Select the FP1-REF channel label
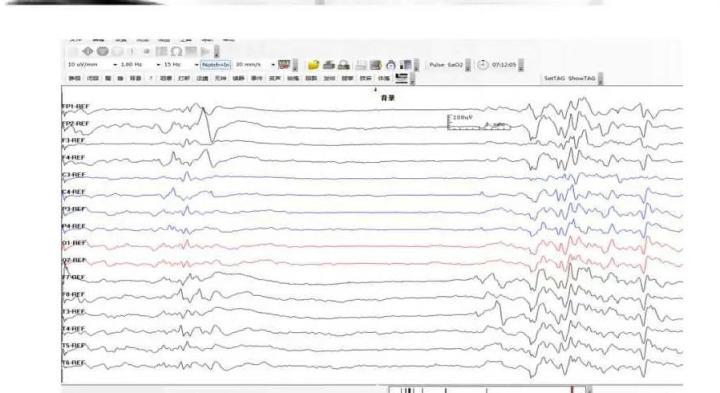Viewport: 720px width, 393px height. [x=75, y=107]
